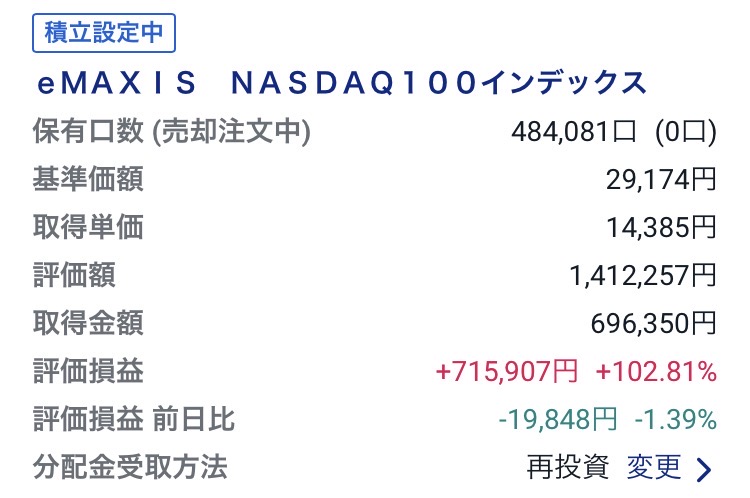
Task: Click the chevron arrow beside 変更
Action: [x=704, y=469]
